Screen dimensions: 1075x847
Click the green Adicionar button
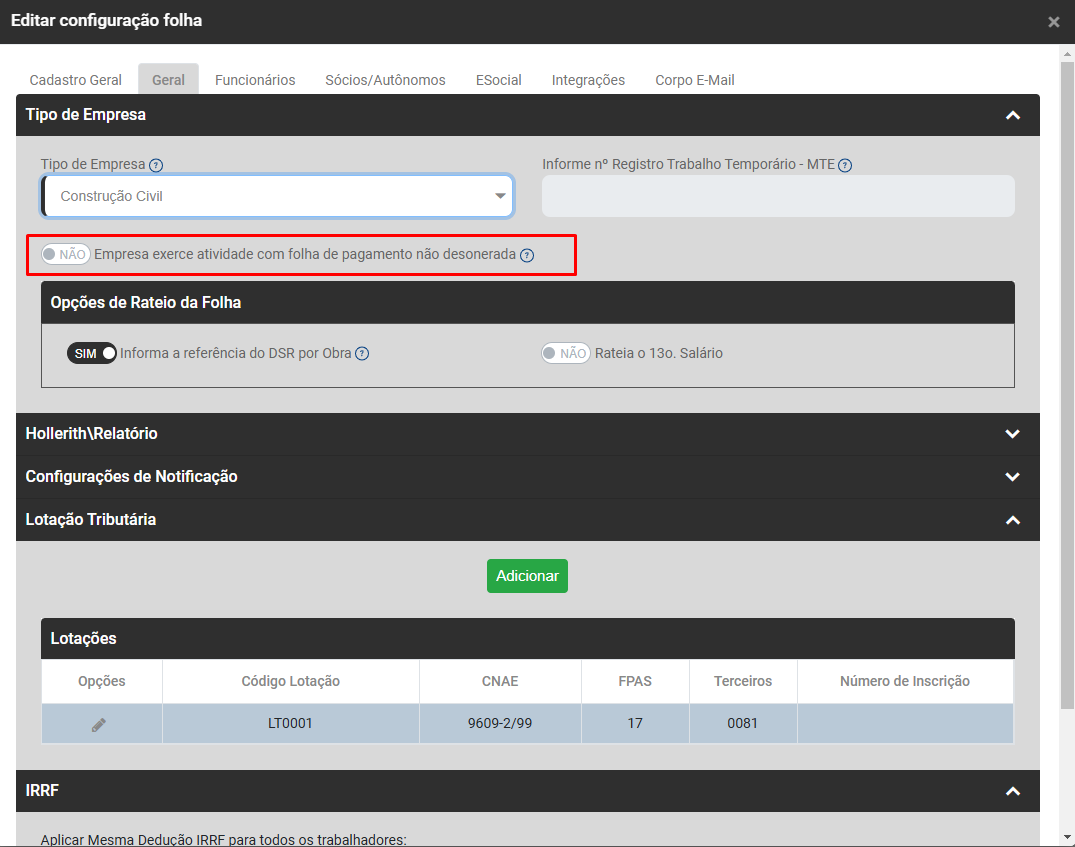[527, 576]
